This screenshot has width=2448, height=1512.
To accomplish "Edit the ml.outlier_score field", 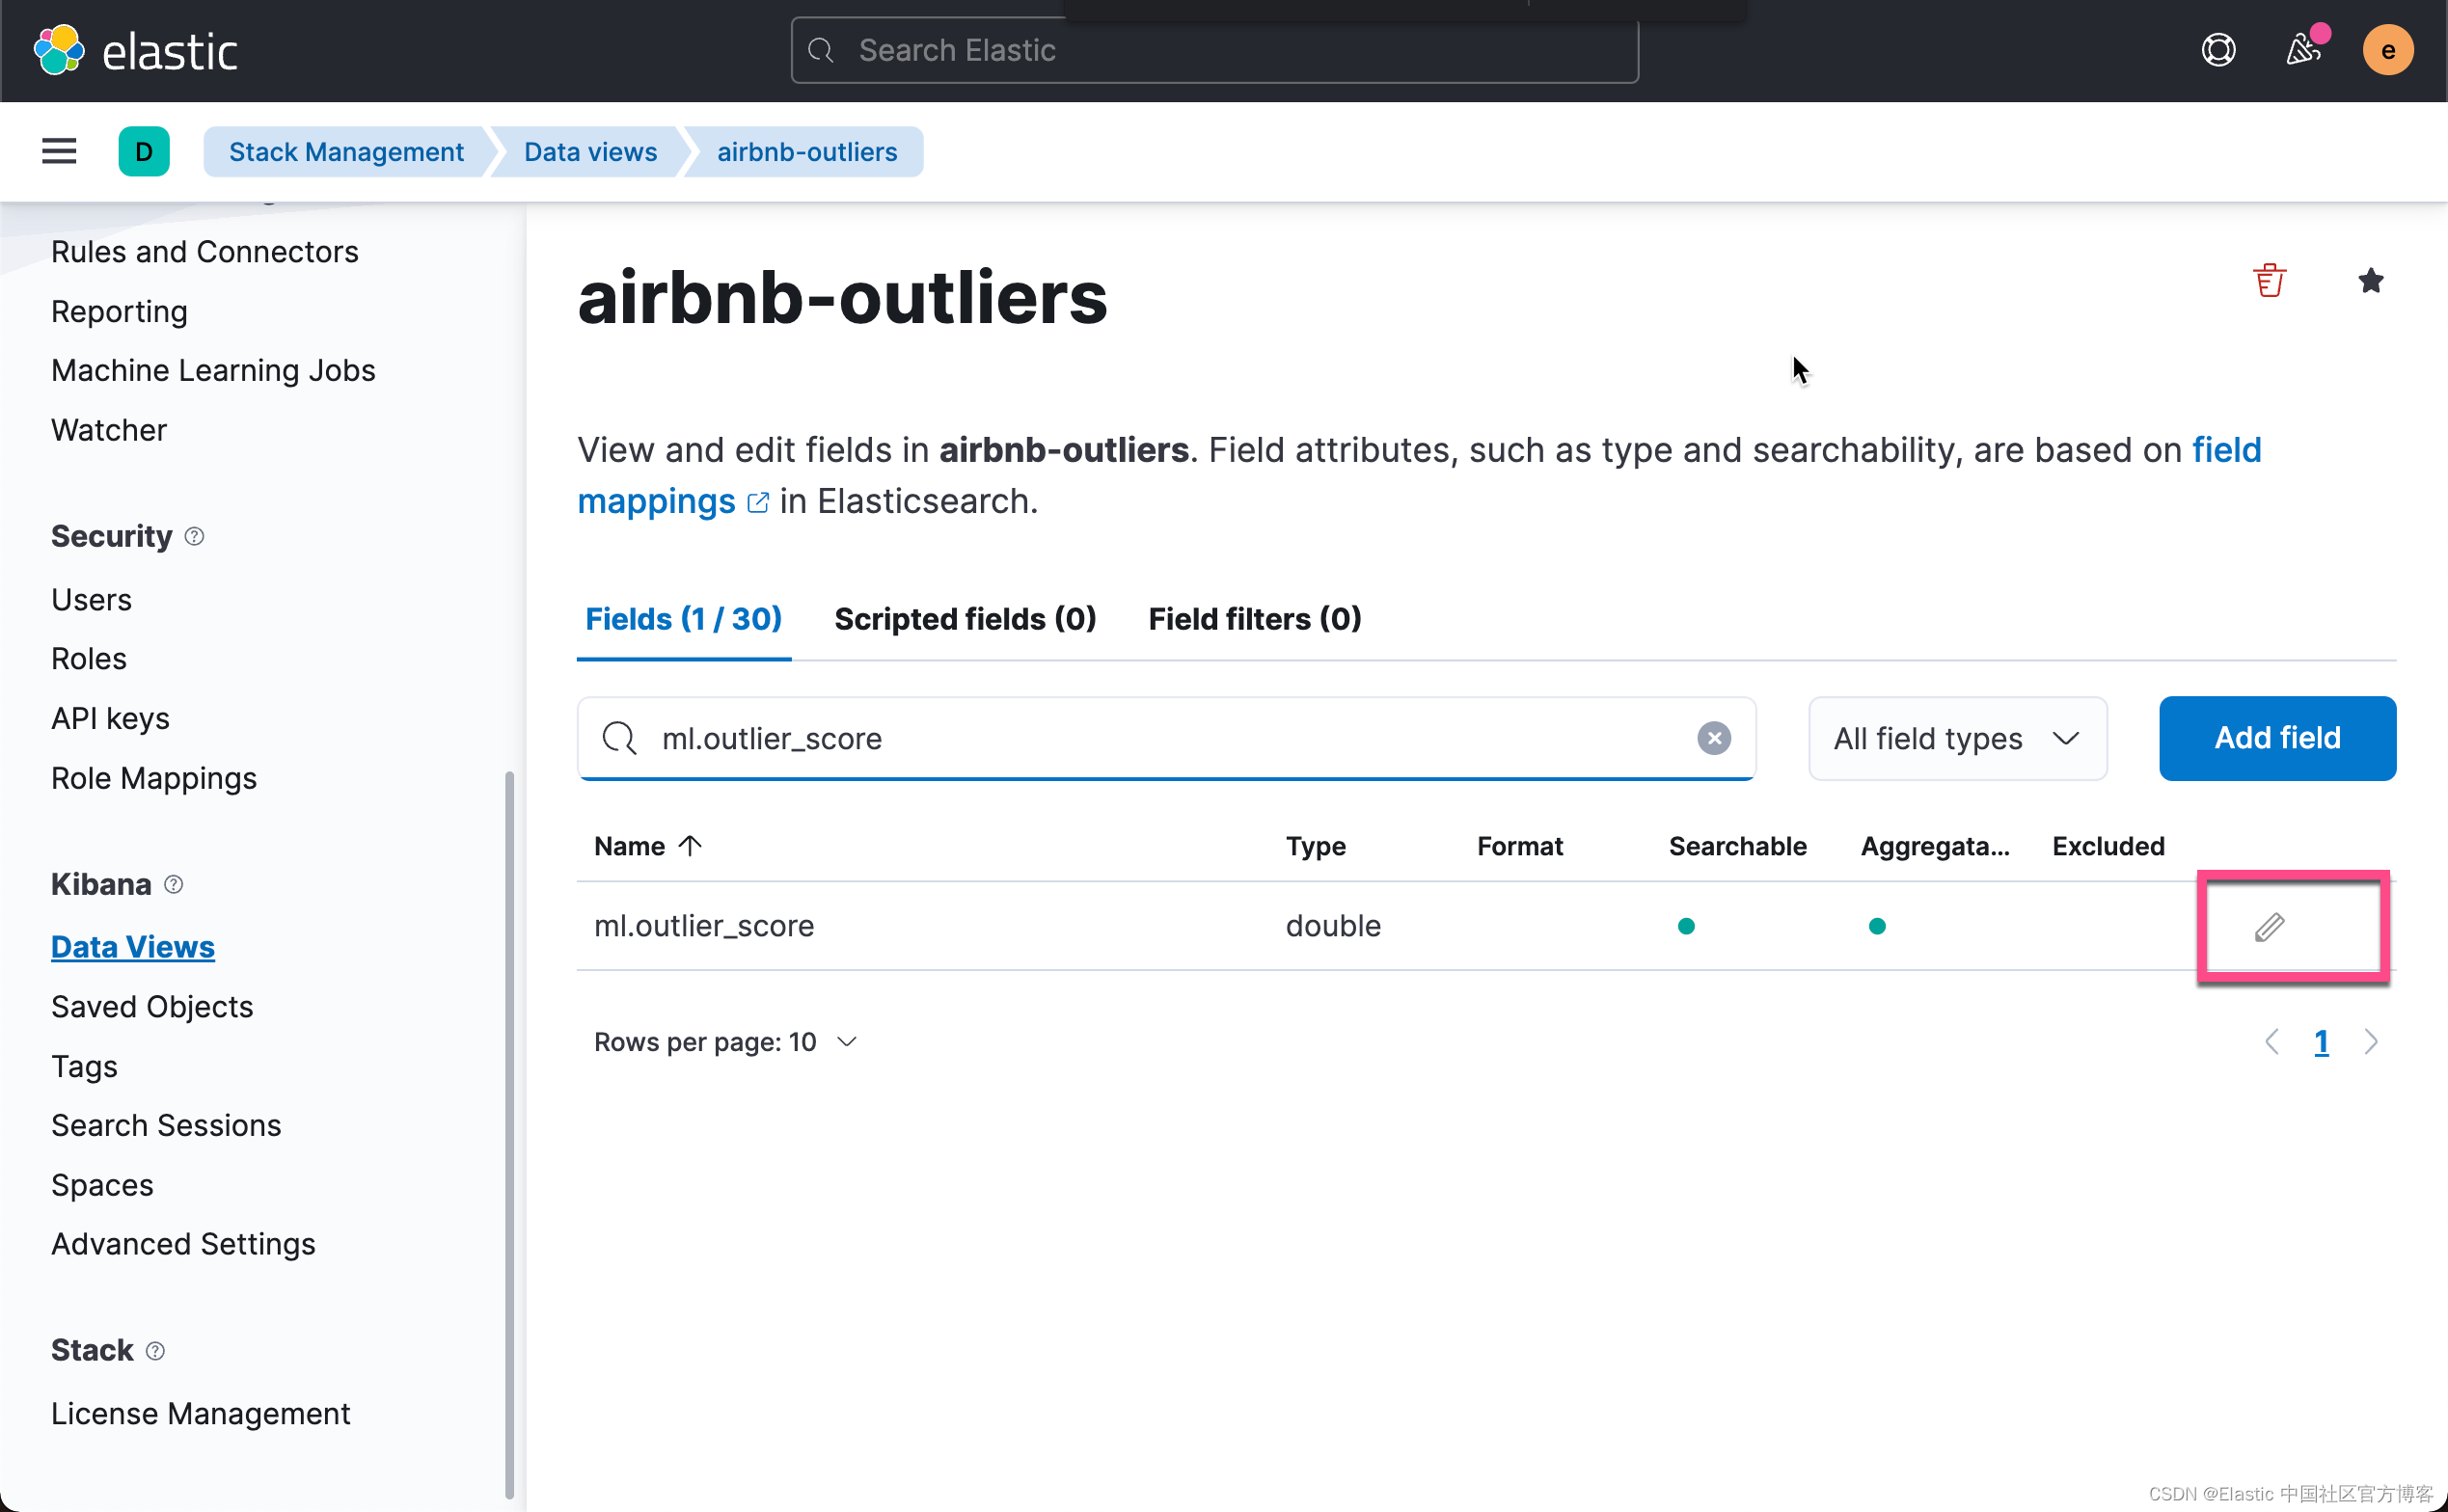I will (2269, 926).
